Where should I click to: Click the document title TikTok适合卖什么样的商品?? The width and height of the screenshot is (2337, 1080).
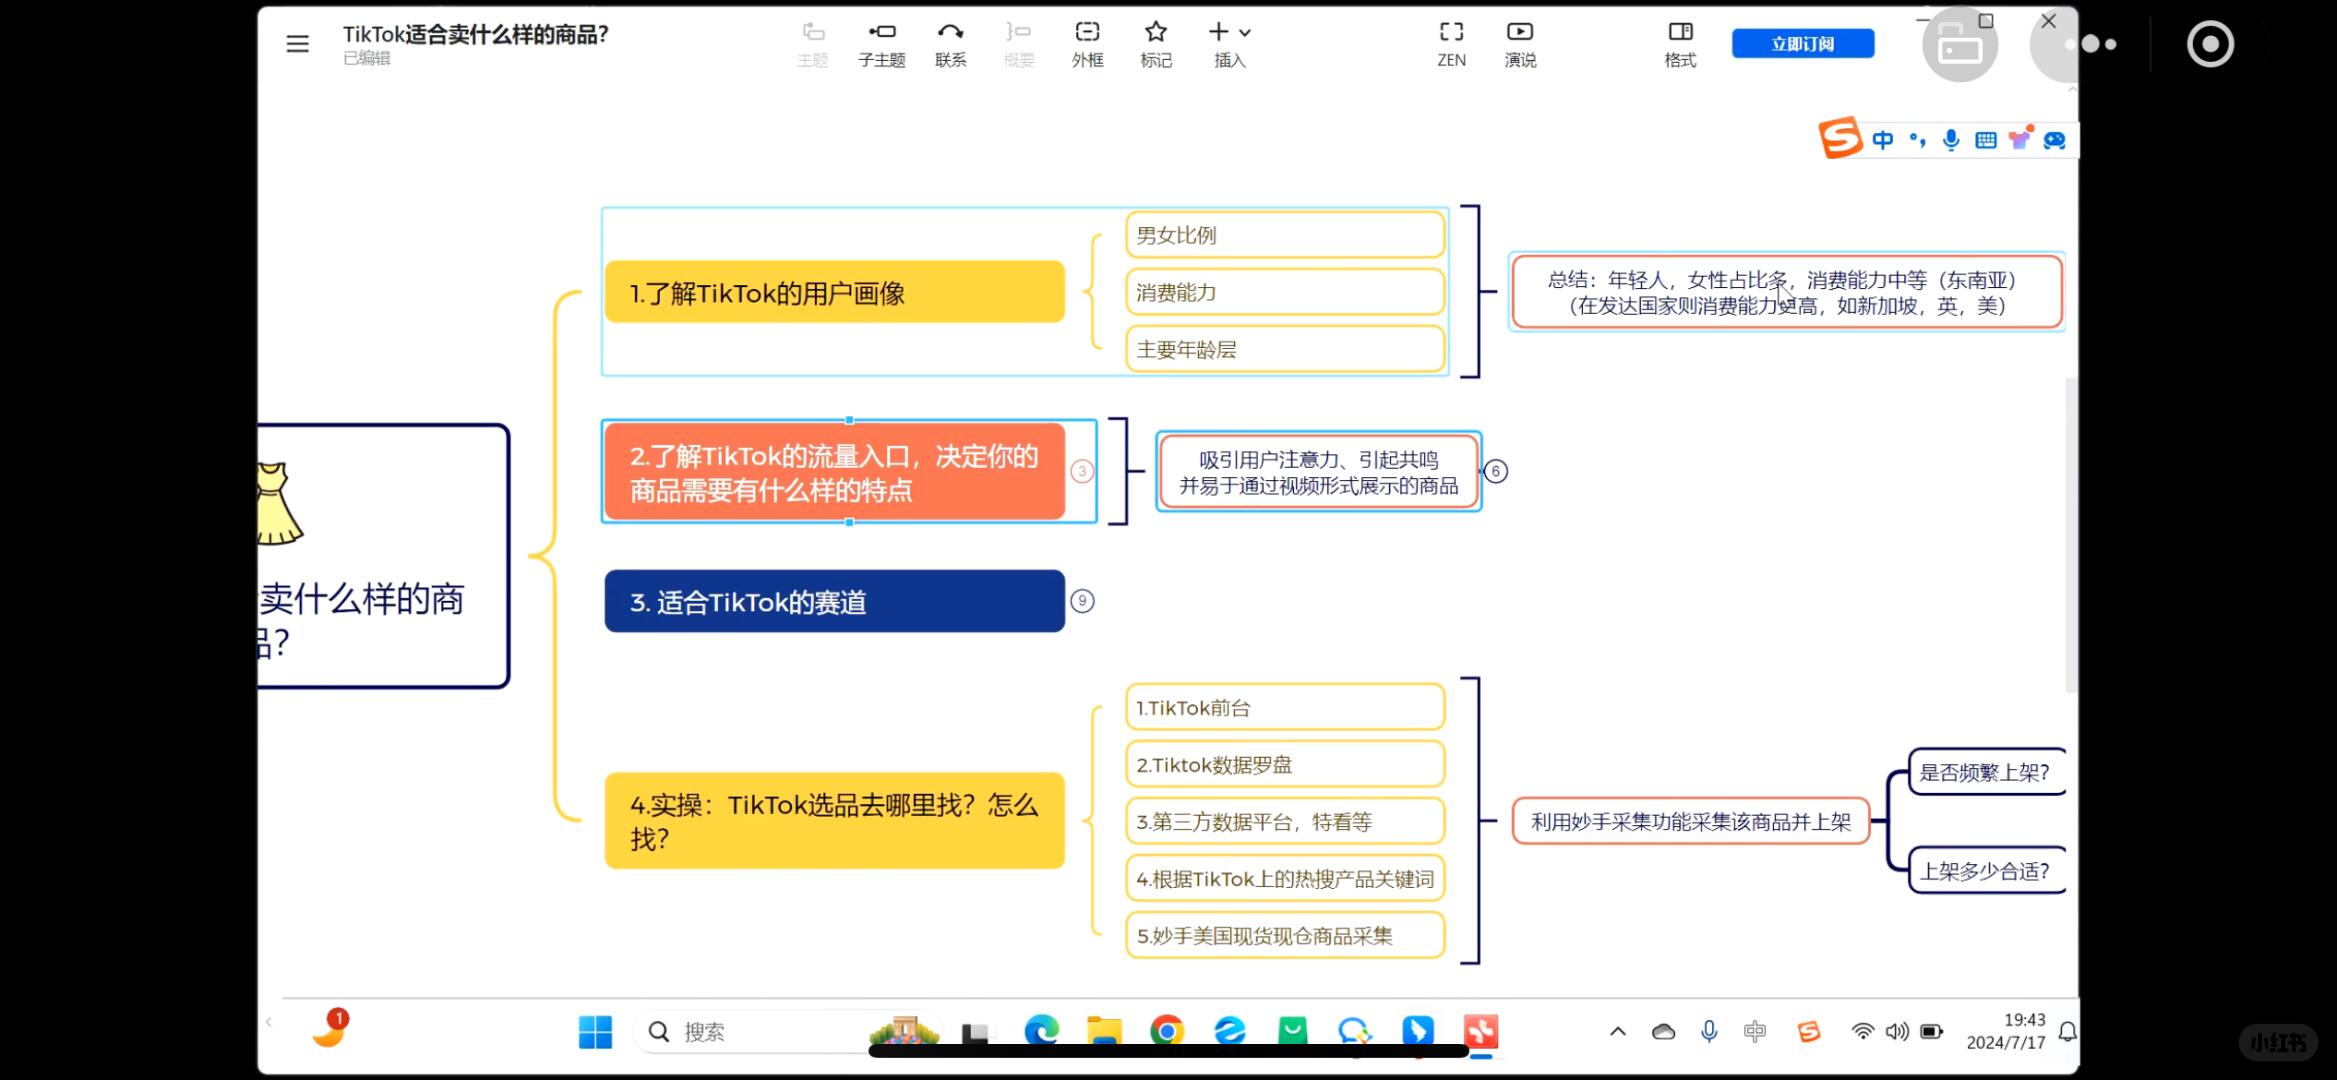point(475,34)
